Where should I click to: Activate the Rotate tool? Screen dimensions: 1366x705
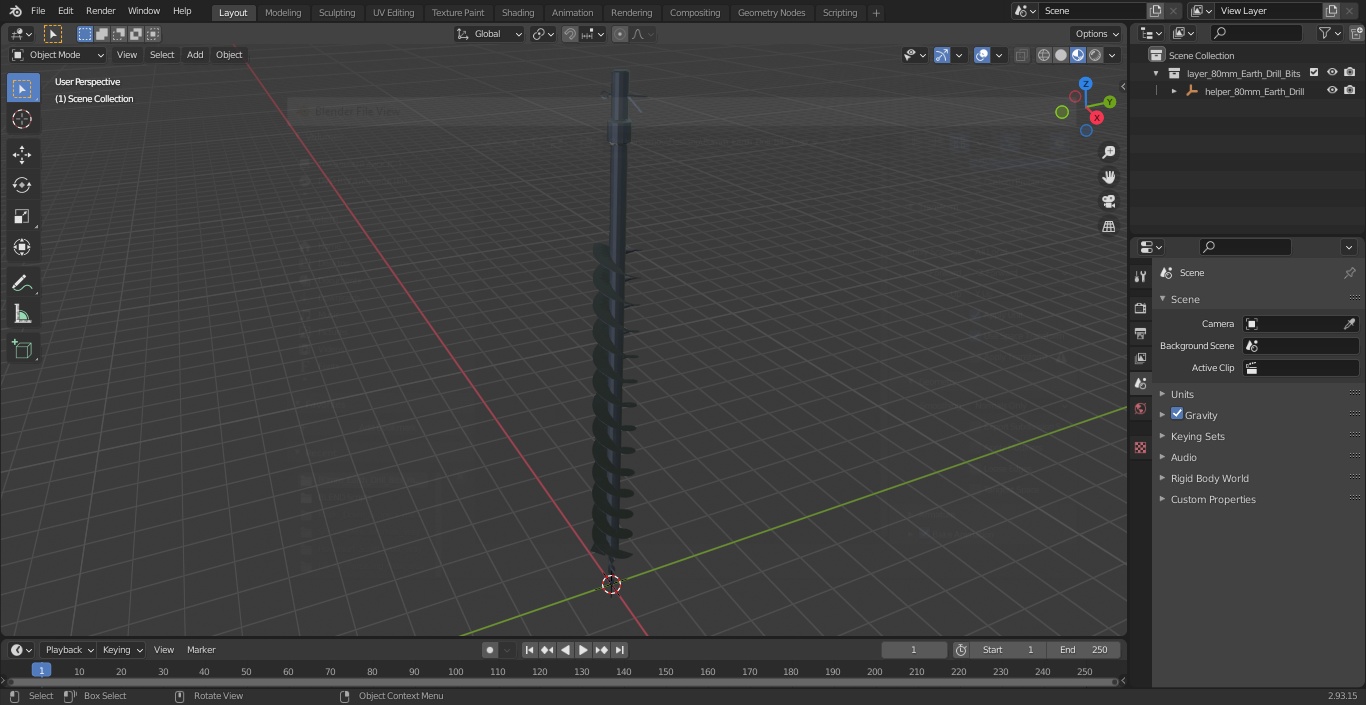[x=22, y=185]
